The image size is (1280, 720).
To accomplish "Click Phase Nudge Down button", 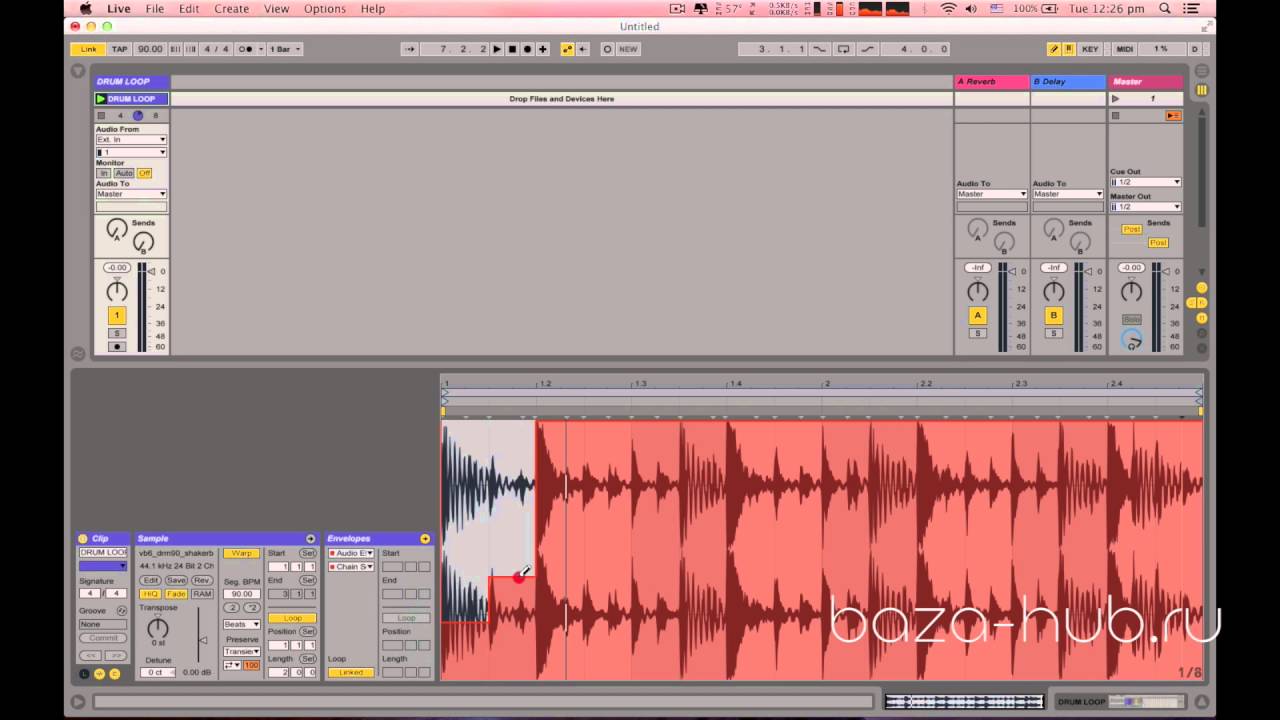I will (x=176, y=49).
